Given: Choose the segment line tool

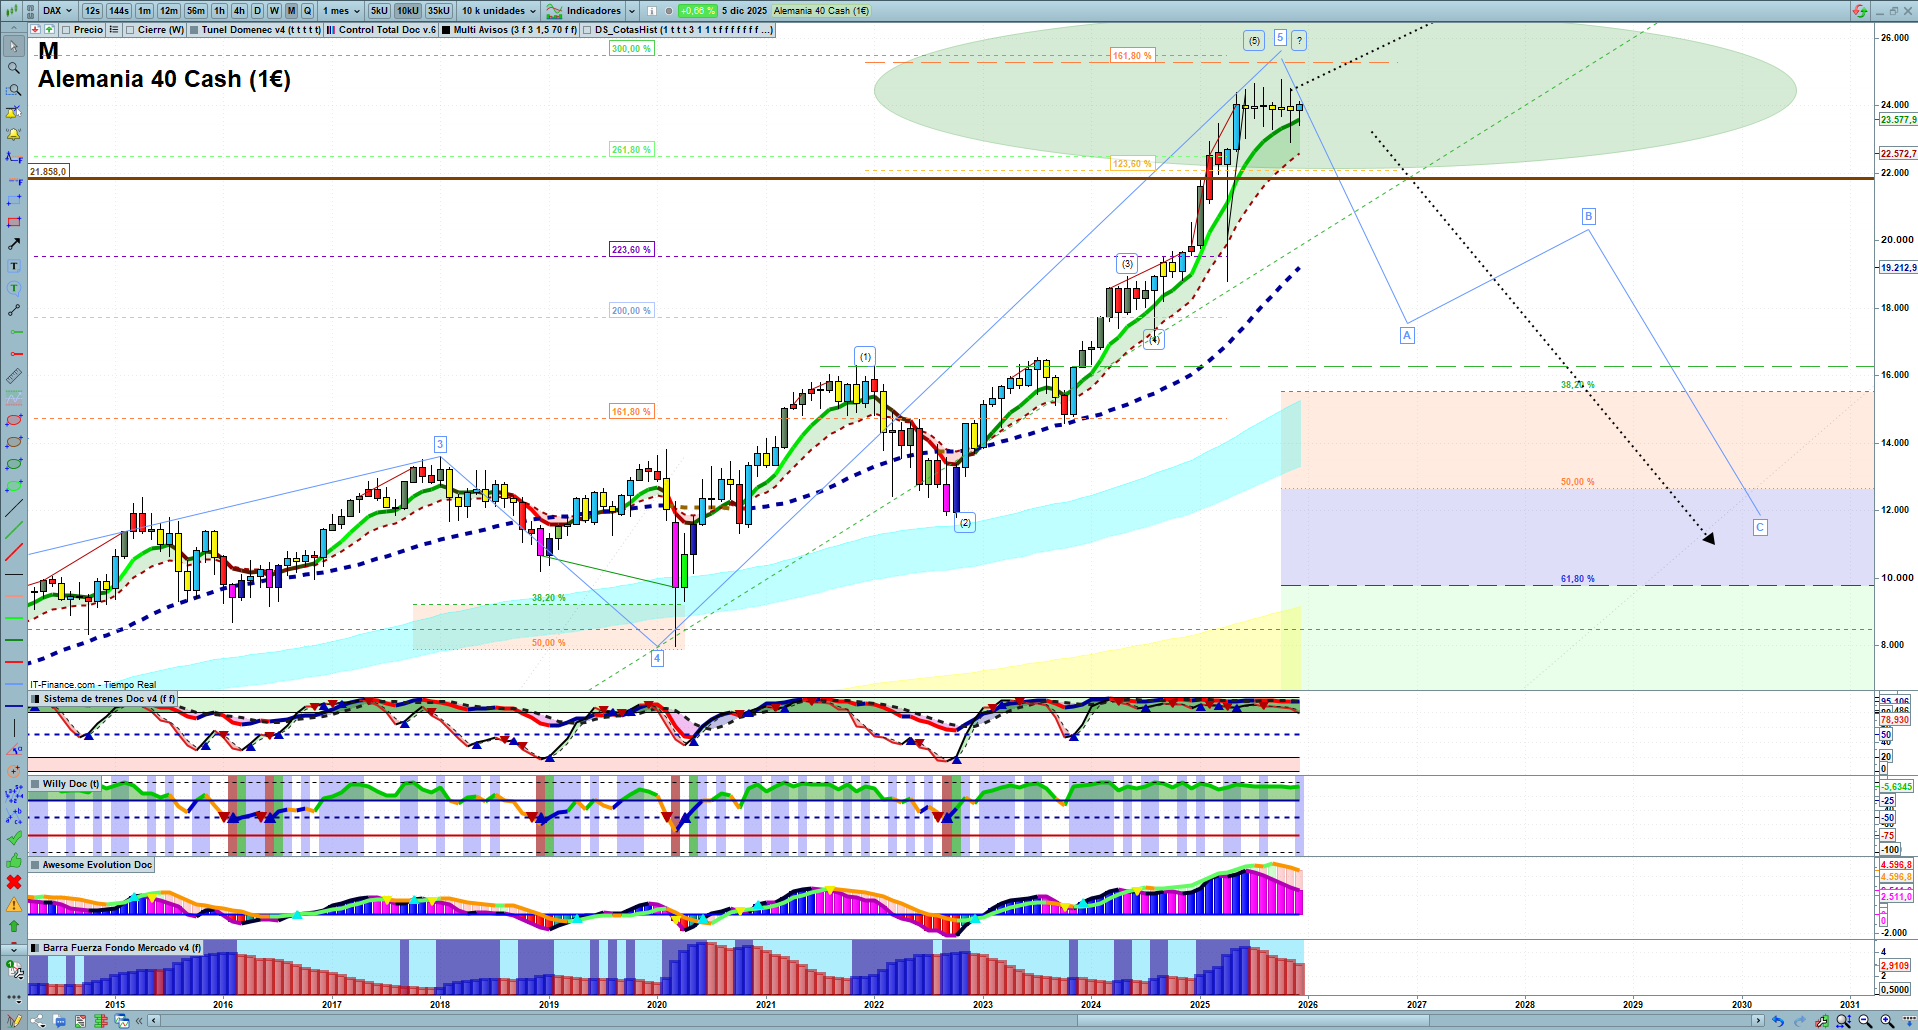Looking at the screenshot, I should (x=14, y=310).
